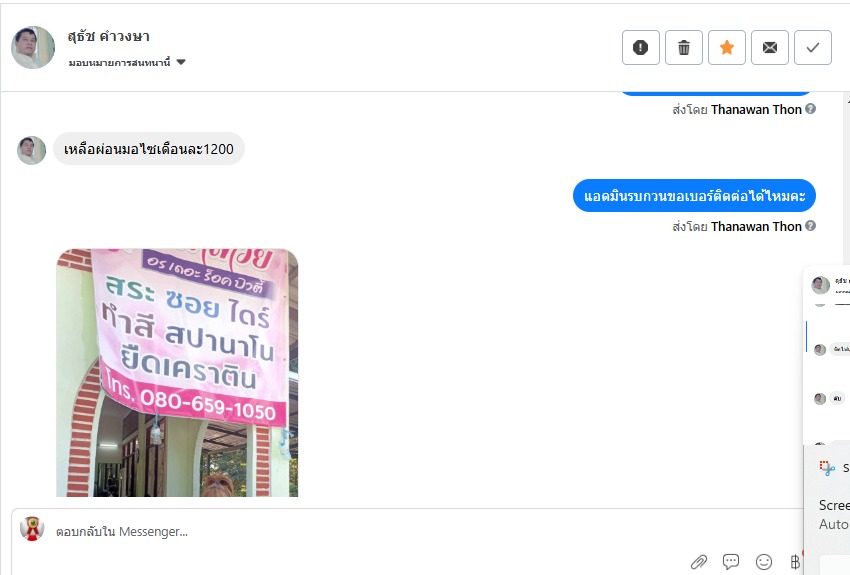
Task: Open the salon banner photo thumbnail
Action: point(177,372)
